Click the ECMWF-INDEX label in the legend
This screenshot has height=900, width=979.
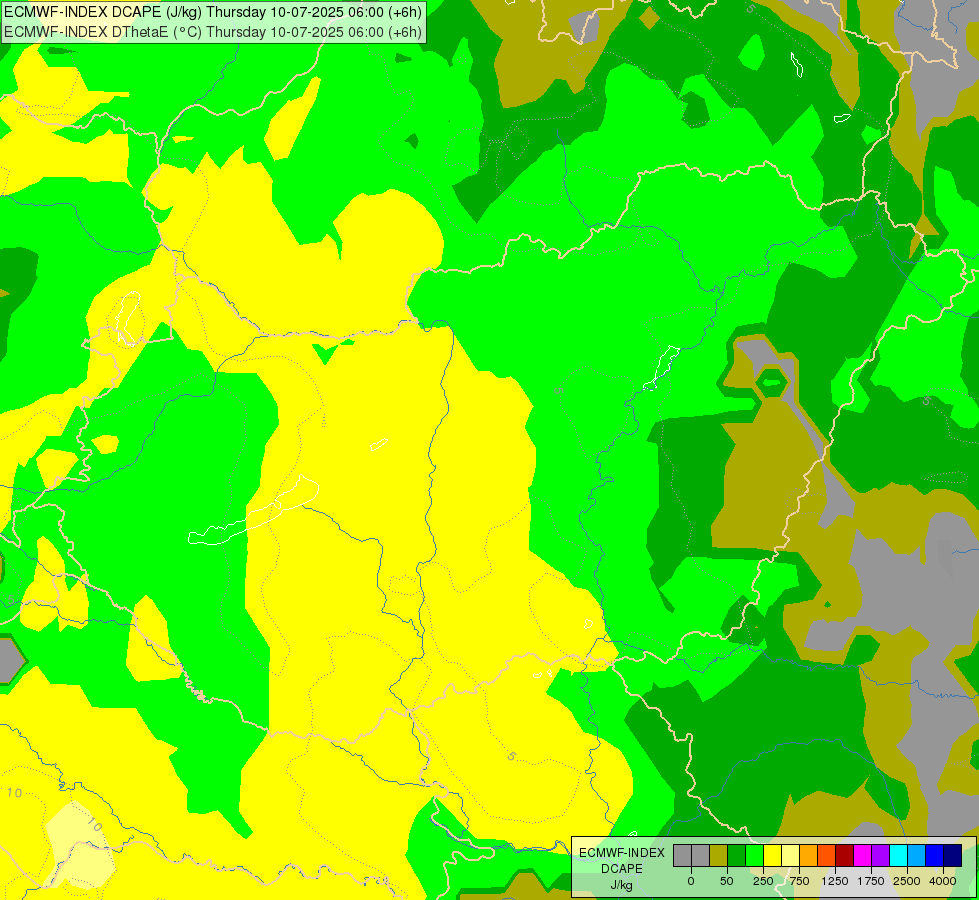(x=622, y=853)
